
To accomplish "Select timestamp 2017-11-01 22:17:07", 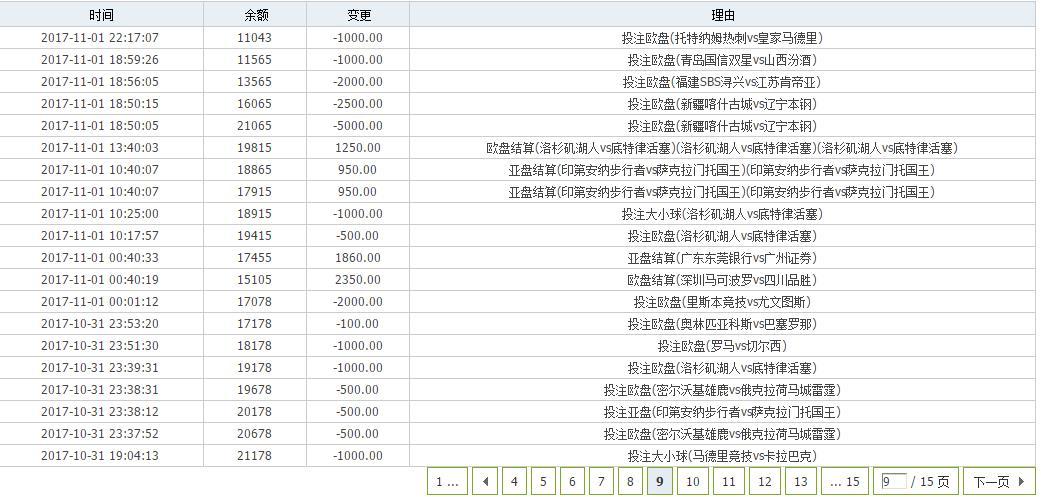I will coord(100,38).
